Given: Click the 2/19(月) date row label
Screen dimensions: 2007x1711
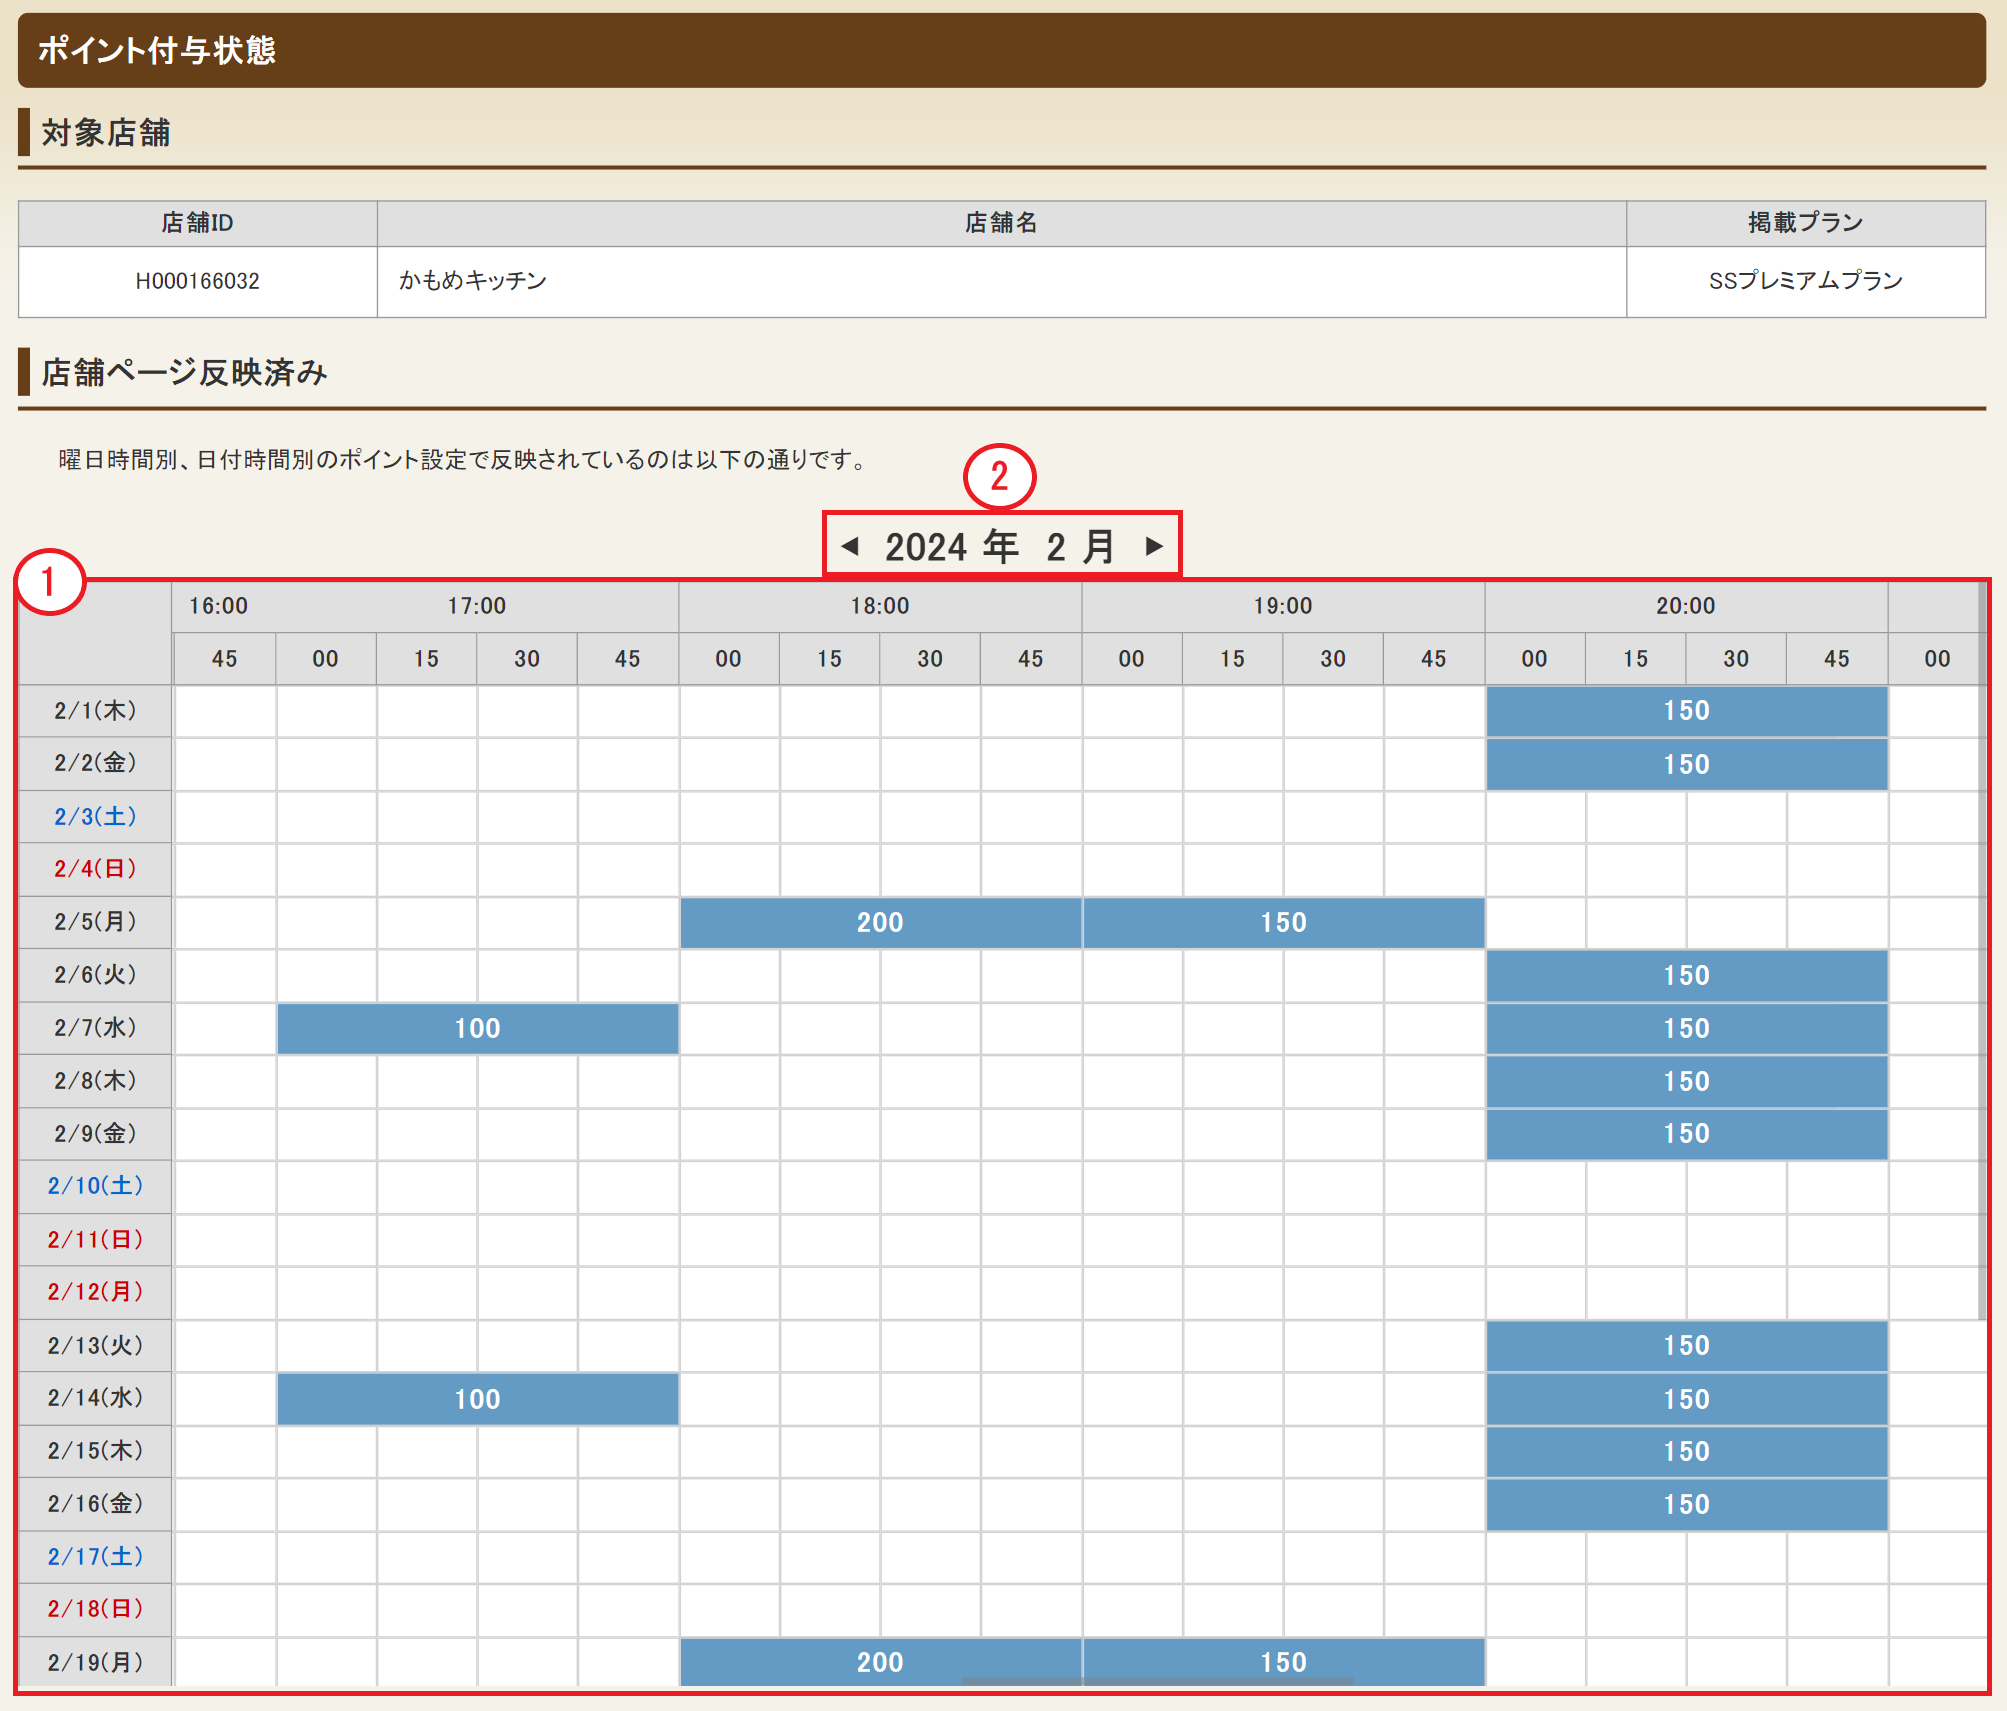Looking at the screenshot, I should click(95, 1662).
